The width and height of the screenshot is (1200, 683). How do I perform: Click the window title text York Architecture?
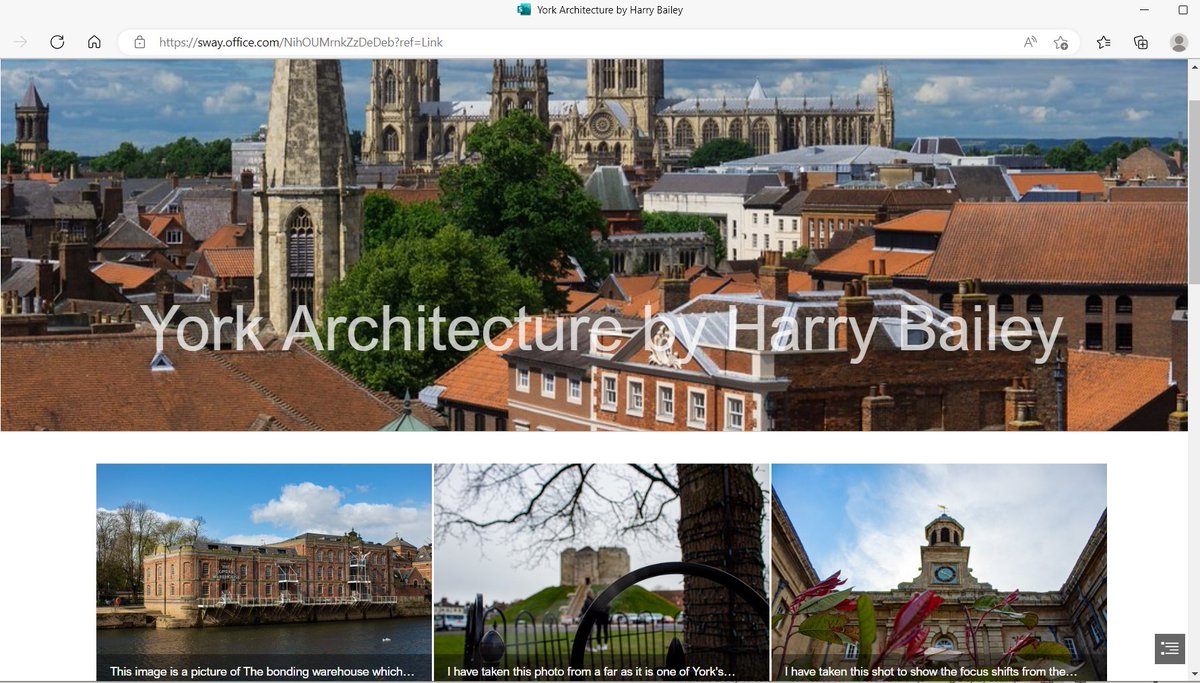610,10
